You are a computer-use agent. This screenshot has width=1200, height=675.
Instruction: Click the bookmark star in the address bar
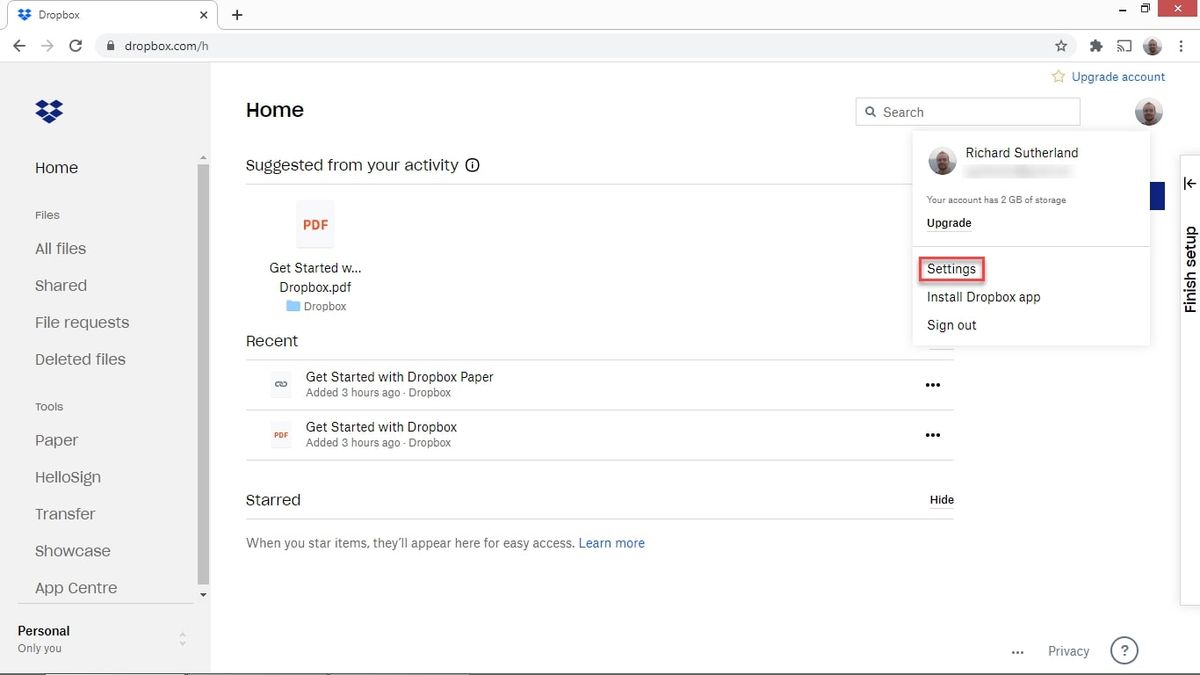pos(1060,45)
